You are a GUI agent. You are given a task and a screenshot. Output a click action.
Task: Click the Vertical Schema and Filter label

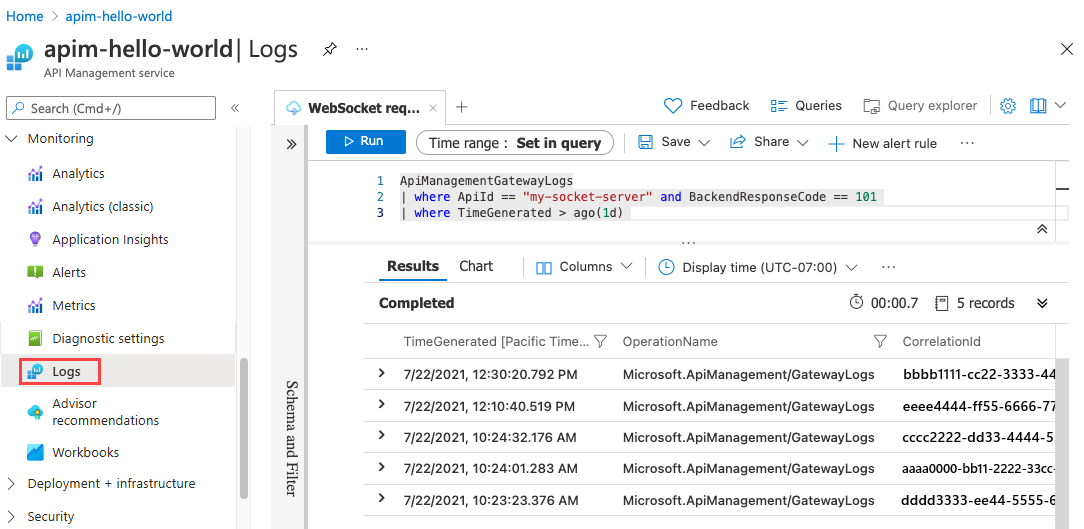click(292, 438)
